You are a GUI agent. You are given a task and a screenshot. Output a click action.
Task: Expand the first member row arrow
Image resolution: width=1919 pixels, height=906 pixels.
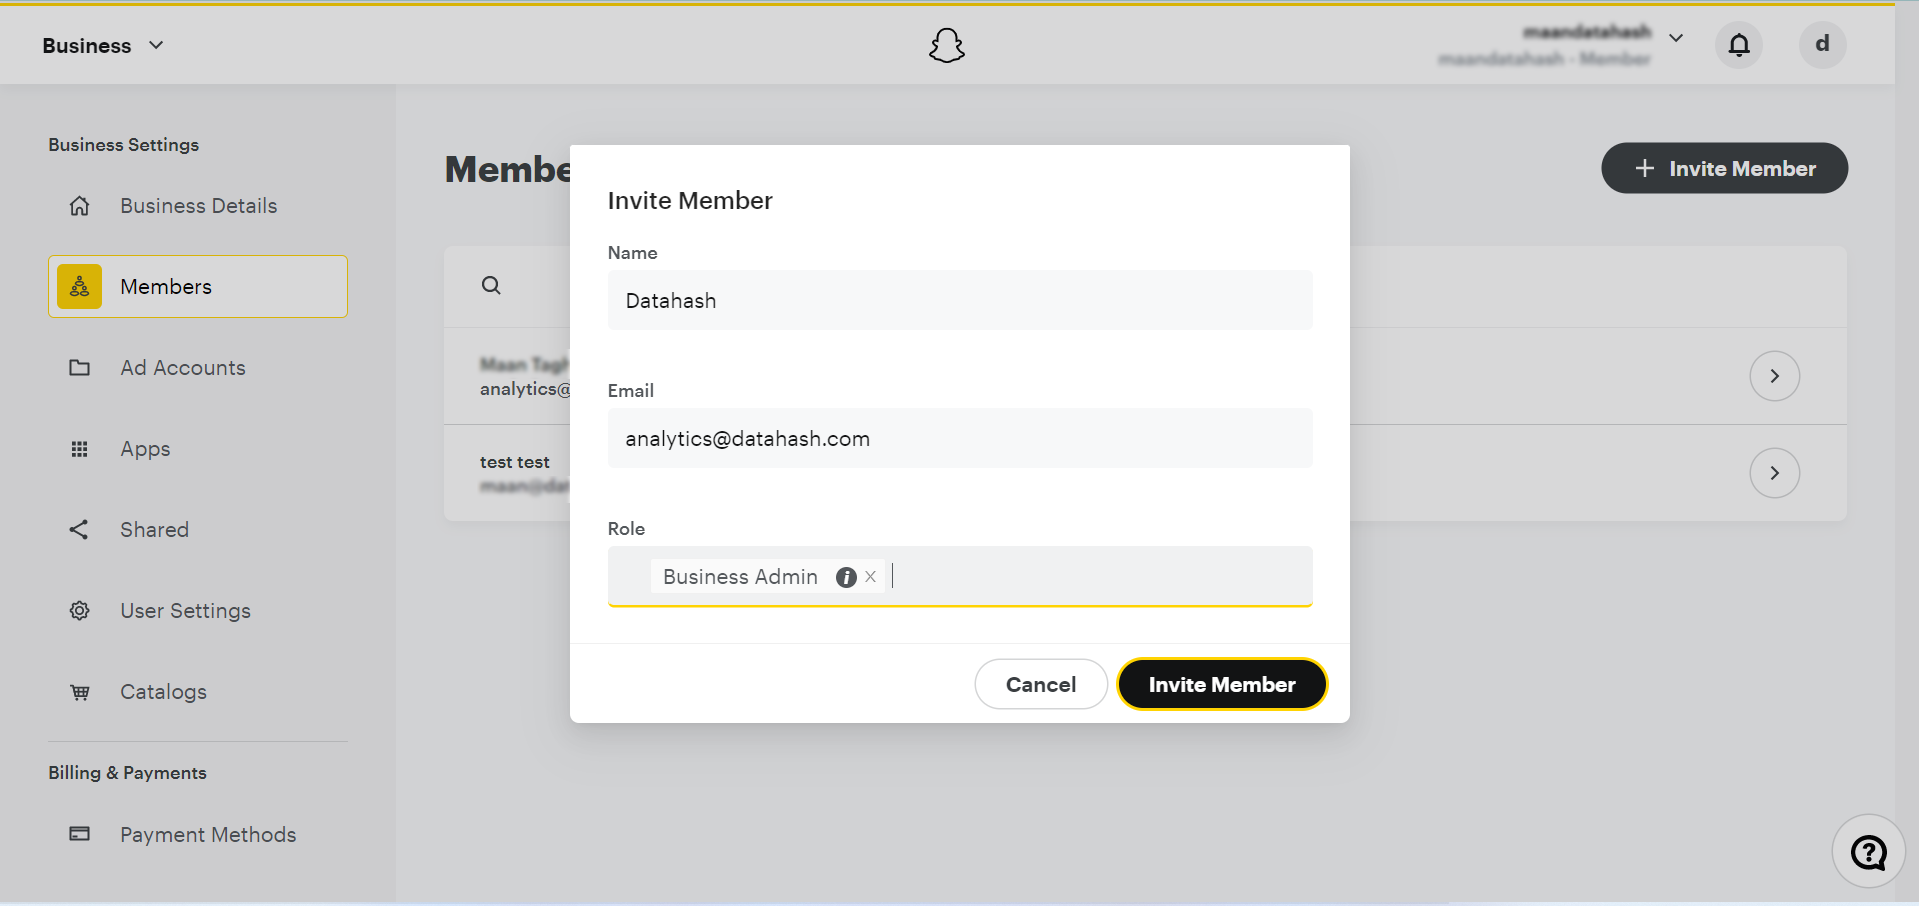click(1774, 376)
